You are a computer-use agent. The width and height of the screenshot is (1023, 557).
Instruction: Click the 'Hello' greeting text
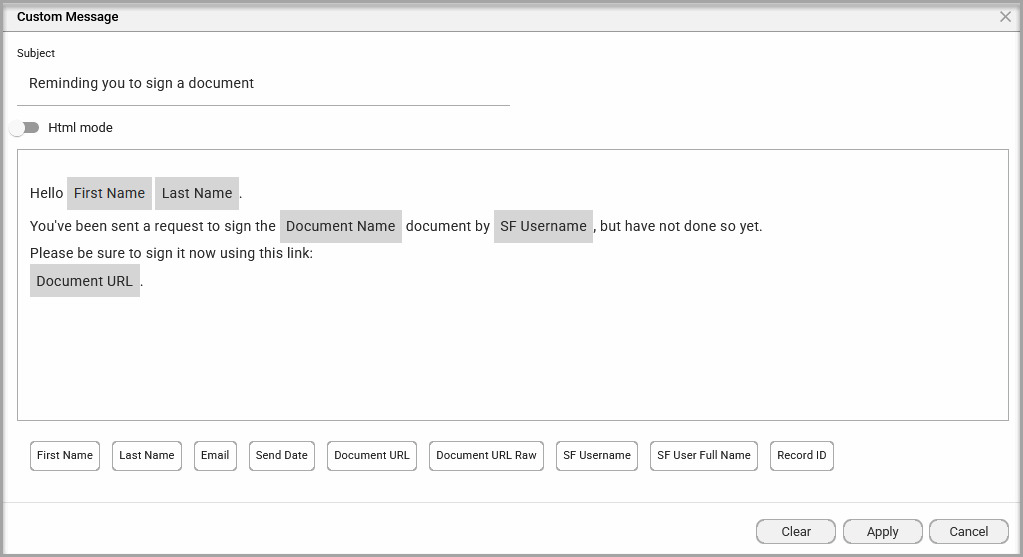[46, 193]
